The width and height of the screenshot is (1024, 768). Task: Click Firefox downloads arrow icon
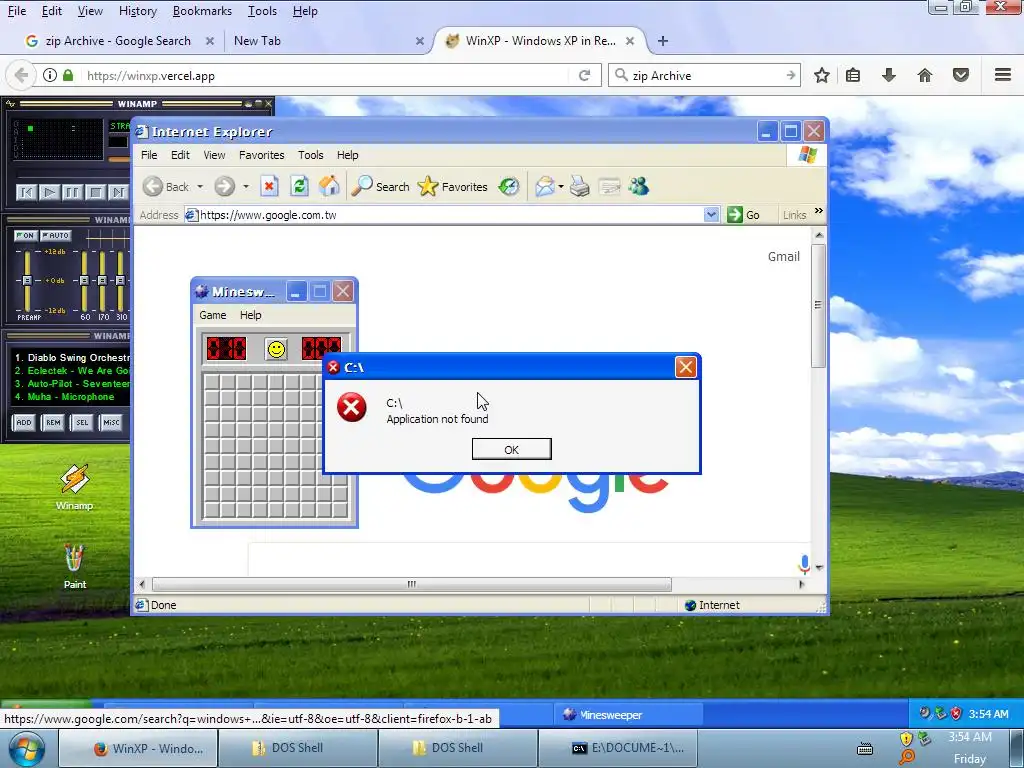(x=889, y=76)
